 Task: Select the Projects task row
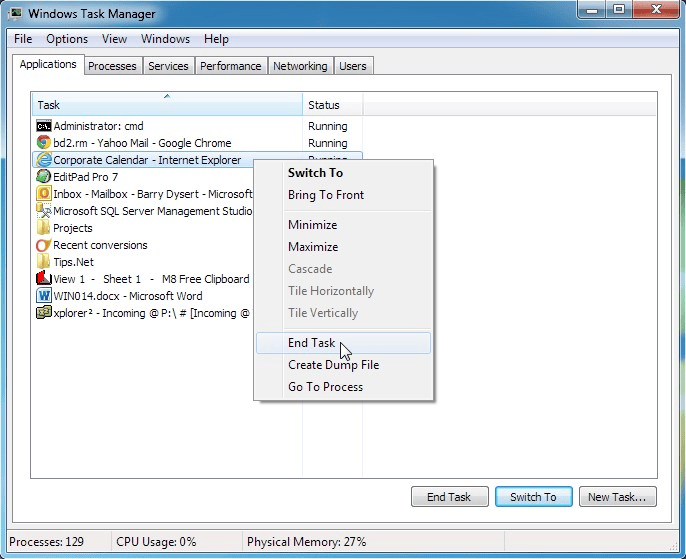(143, 228)
